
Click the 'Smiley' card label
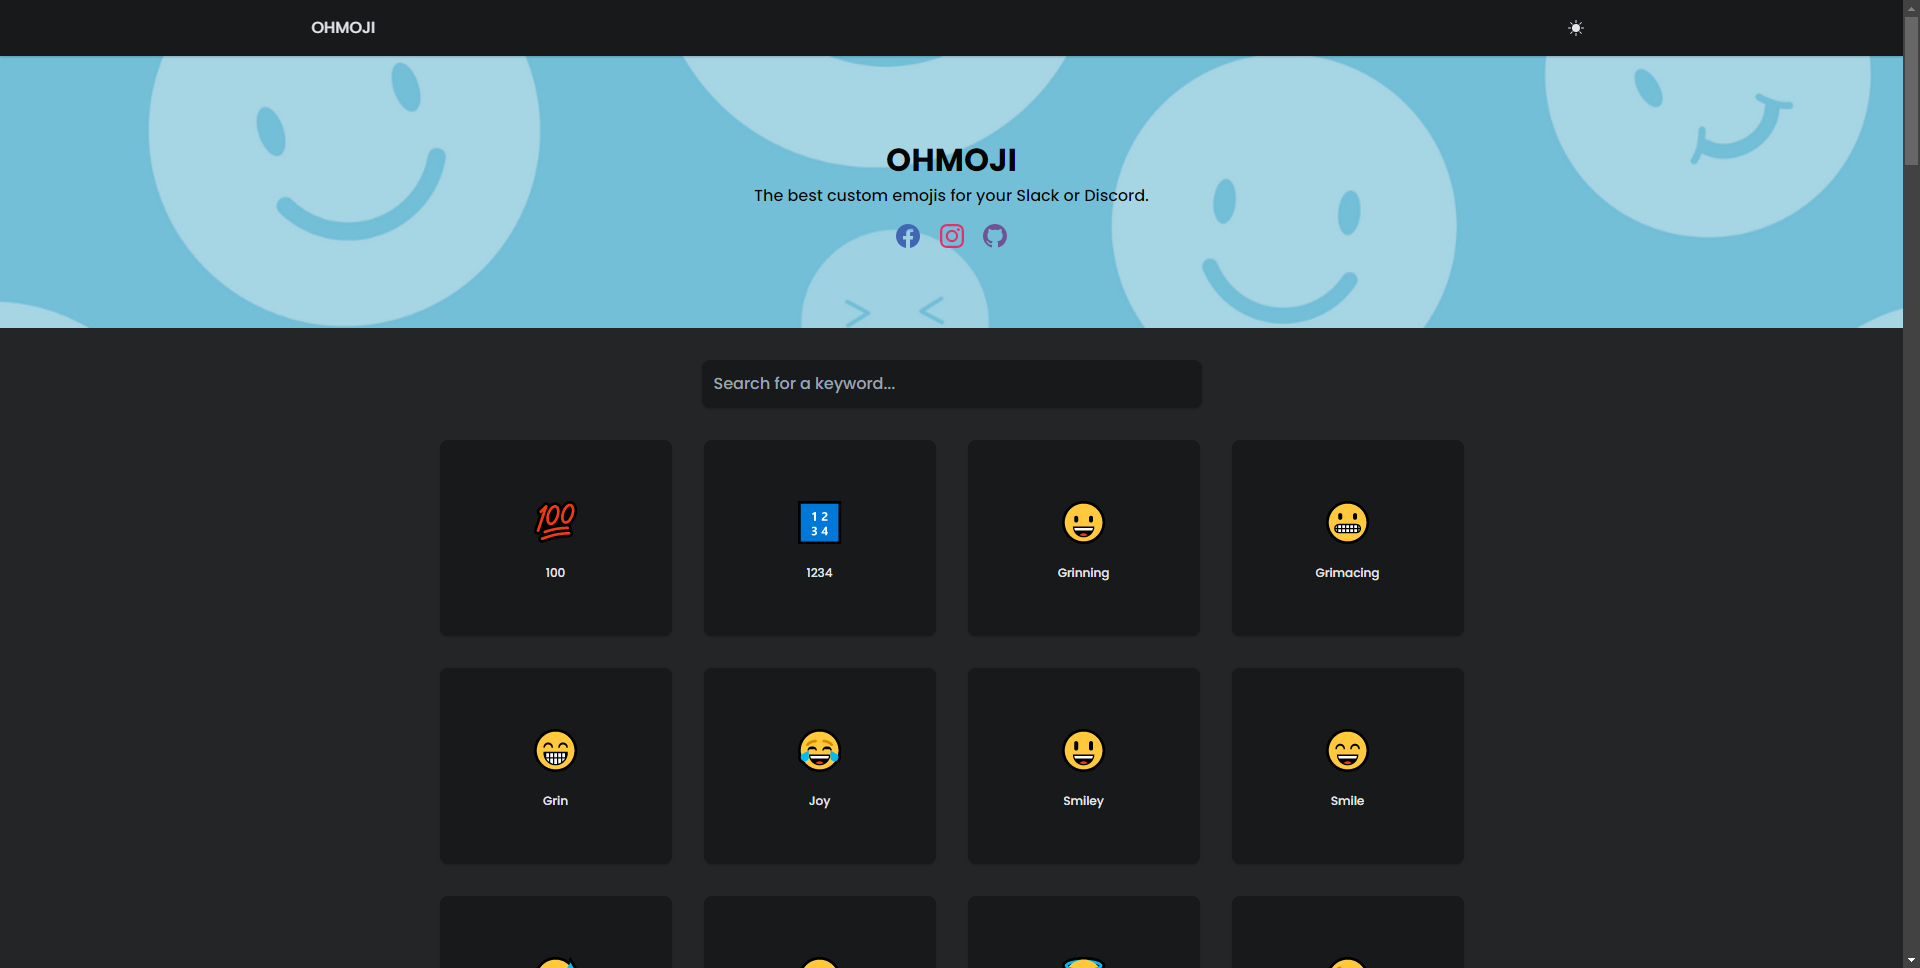1084,801
